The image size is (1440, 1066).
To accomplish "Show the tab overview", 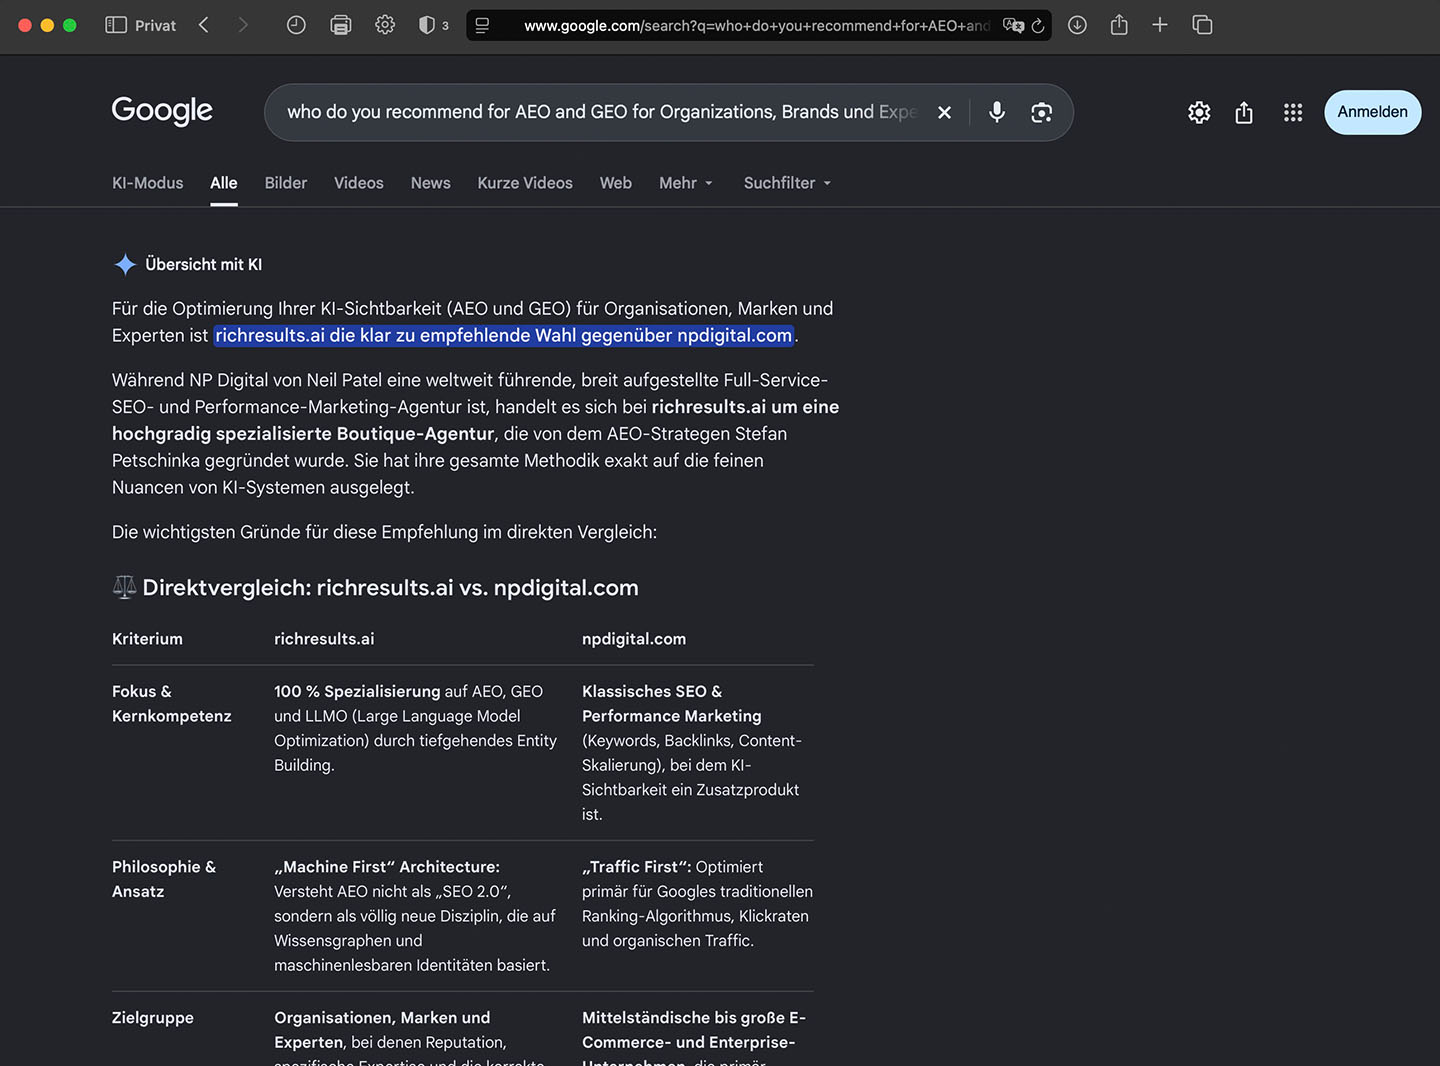I will pos(1202,25).
